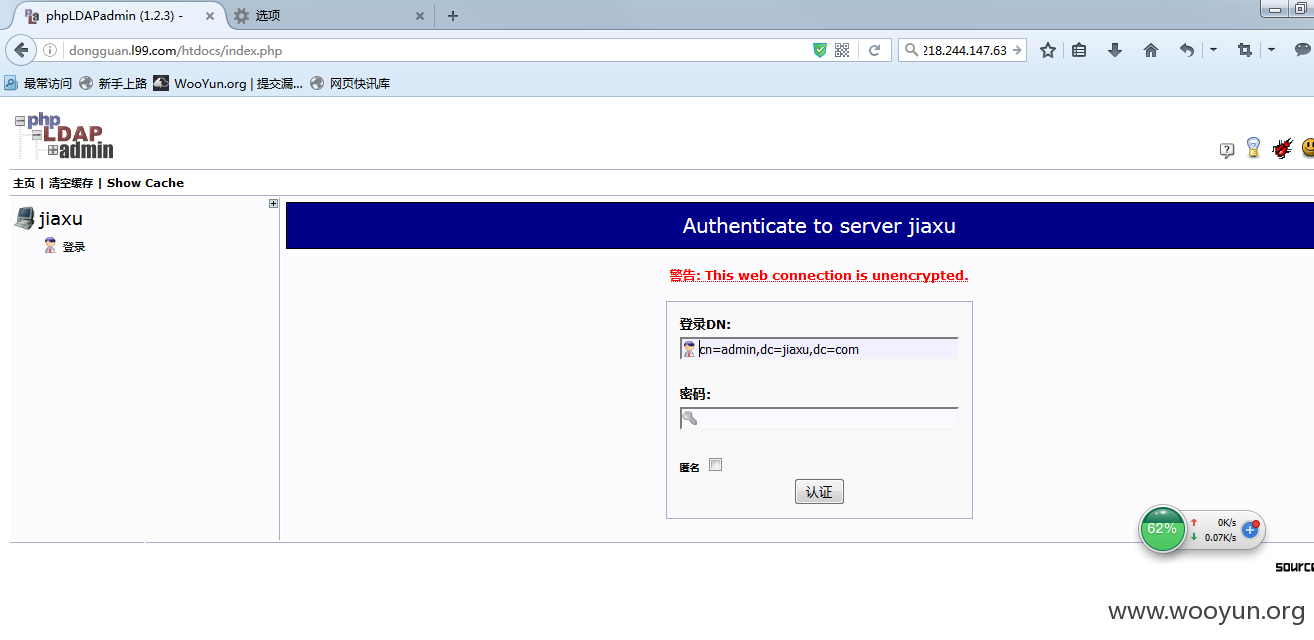
Task: Click the 清空缓存 link
Action: tap(71, 183)
